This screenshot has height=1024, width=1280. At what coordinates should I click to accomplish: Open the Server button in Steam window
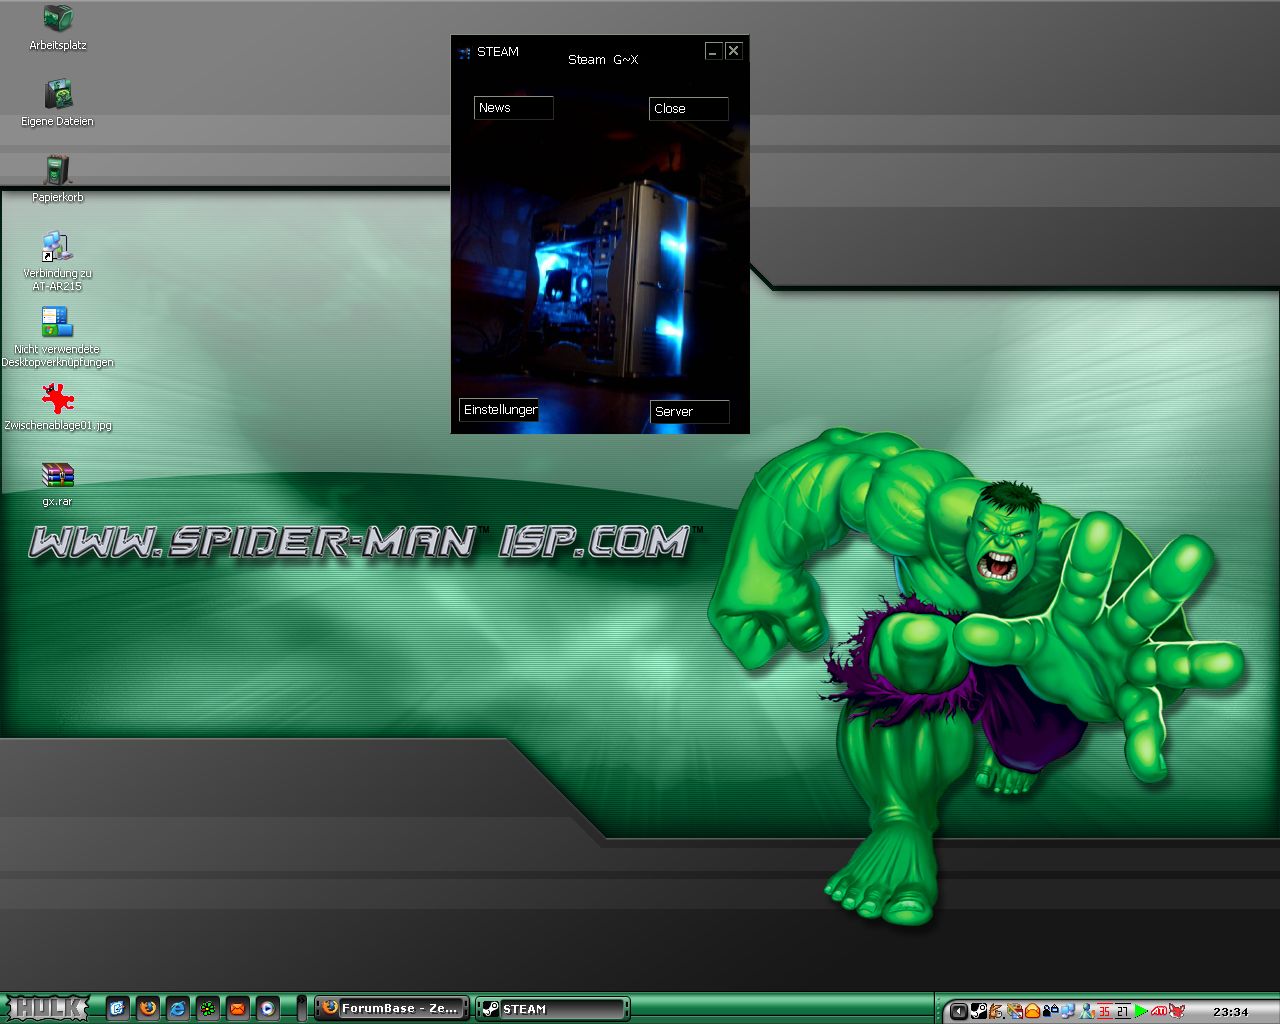coord(689,412)
